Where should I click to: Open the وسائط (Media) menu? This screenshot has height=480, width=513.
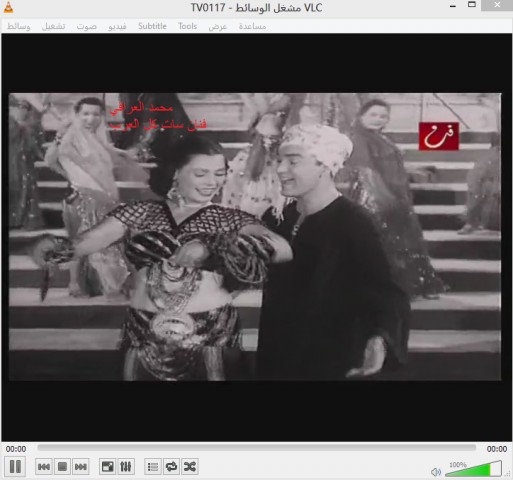click(19, 26)
